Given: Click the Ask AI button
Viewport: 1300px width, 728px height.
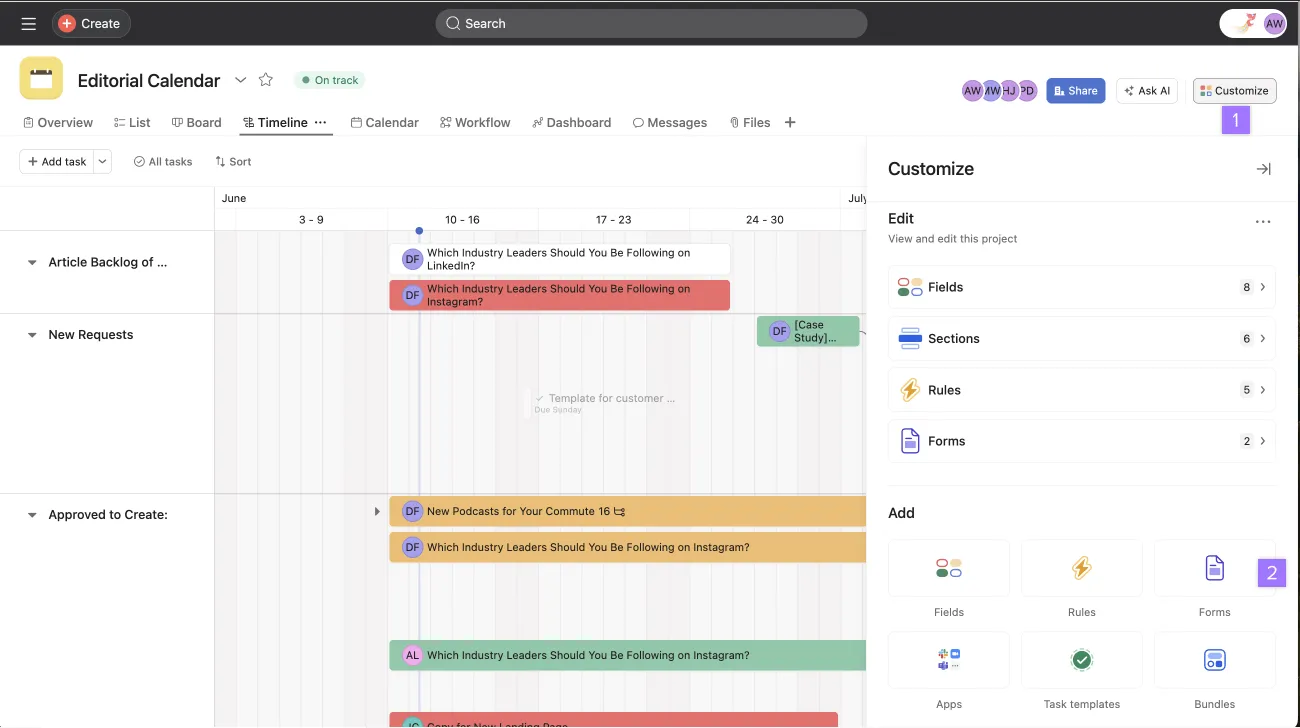Looking at the screenshot, I should click(x=1147, y=90).
